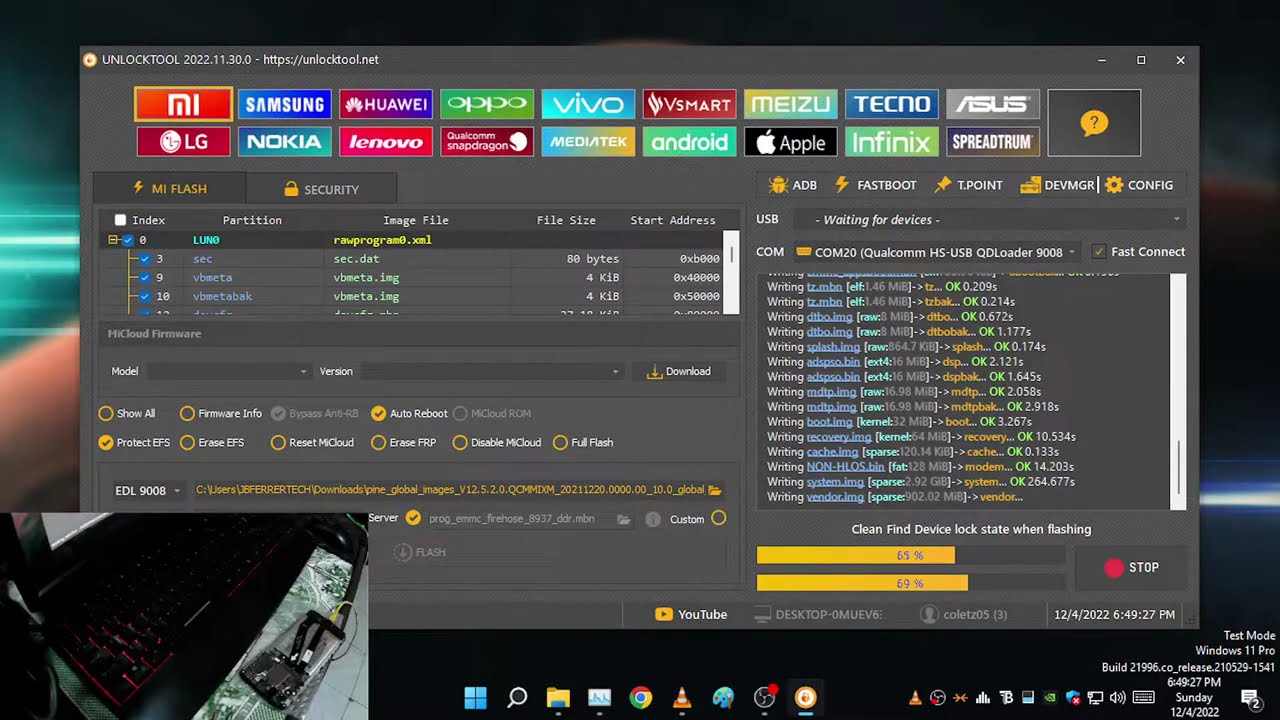Image resolution: width=1280 pixels, height=720 pixels.
Task: Select the Qualcomm Snapdragon icon
Action: tap(487, 142)
